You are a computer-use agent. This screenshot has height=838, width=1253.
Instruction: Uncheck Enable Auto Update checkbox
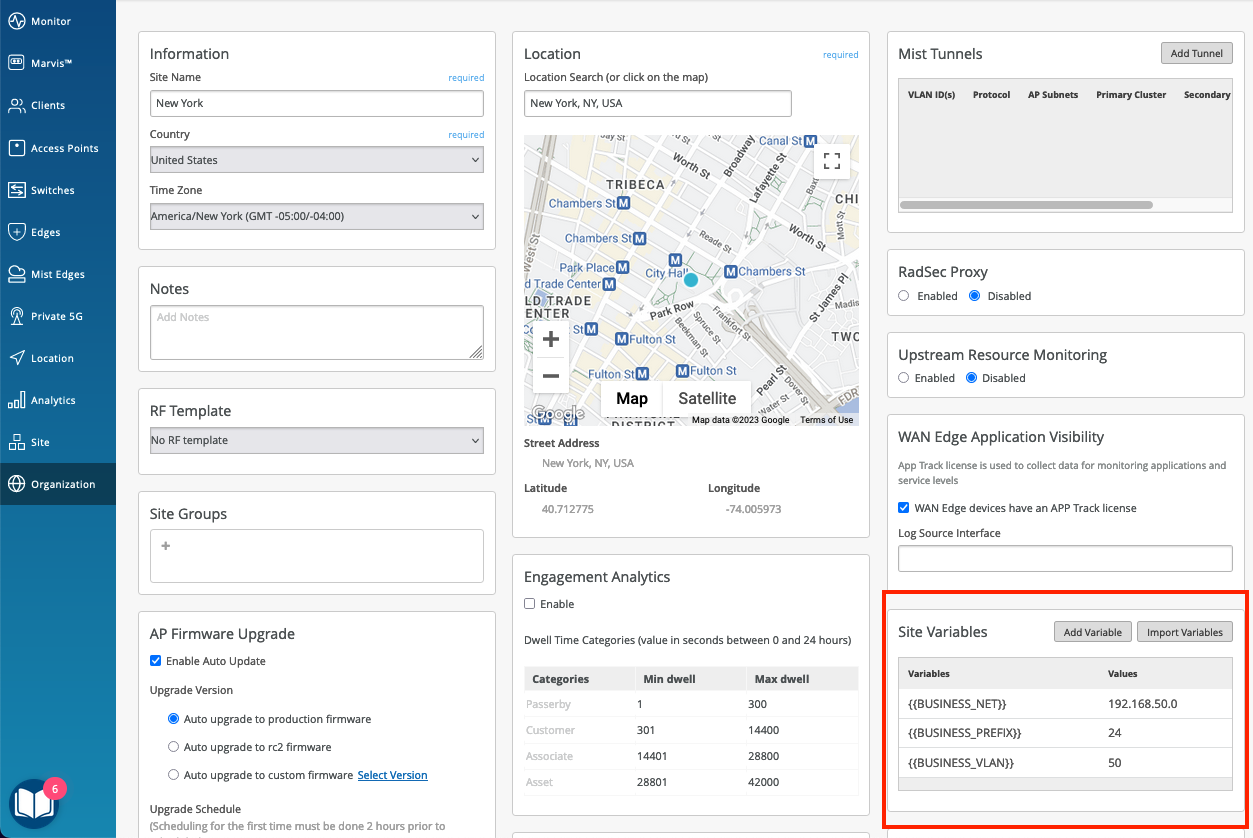[156, 661]
